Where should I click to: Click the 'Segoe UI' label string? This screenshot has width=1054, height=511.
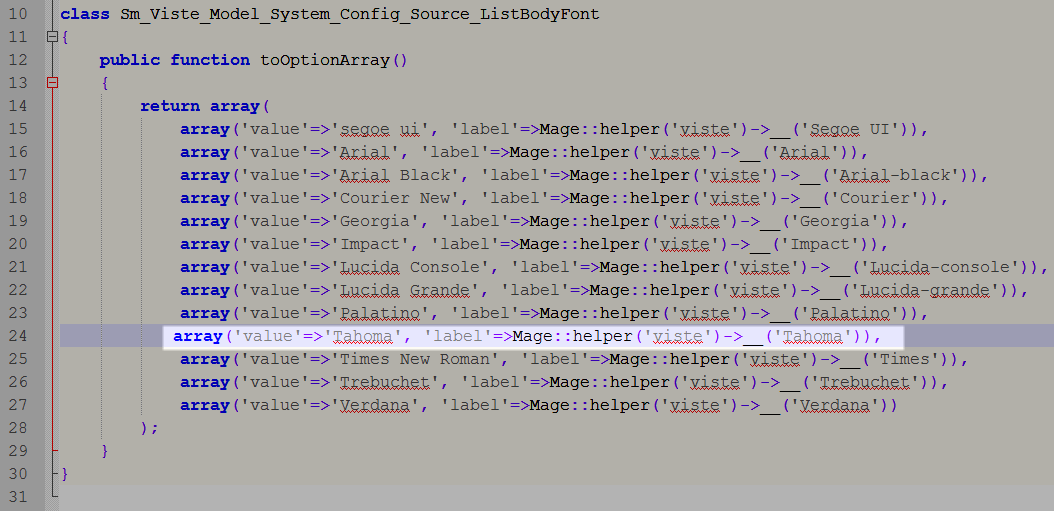pos(849,129)
